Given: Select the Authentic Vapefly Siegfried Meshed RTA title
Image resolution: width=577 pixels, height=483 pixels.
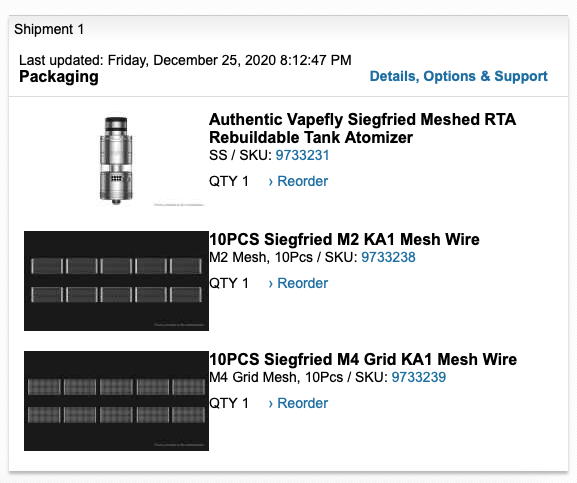Looking at the screenshot, I should coord(362,128).
